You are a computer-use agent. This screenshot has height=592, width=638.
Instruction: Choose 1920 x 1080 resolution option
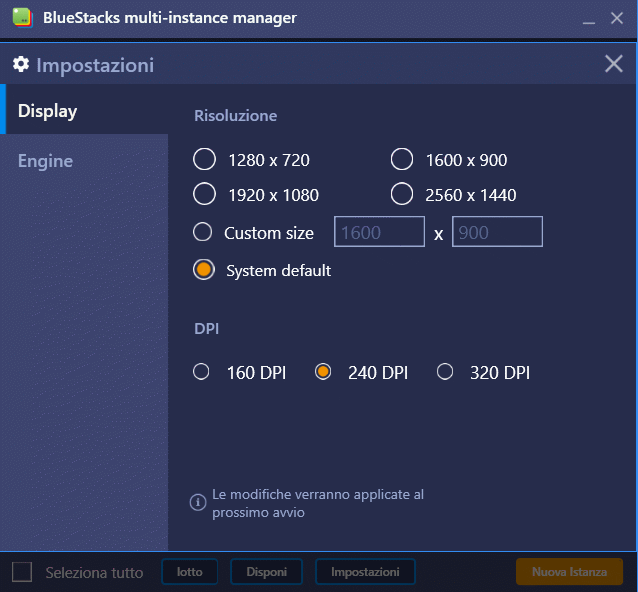[204, 194]
